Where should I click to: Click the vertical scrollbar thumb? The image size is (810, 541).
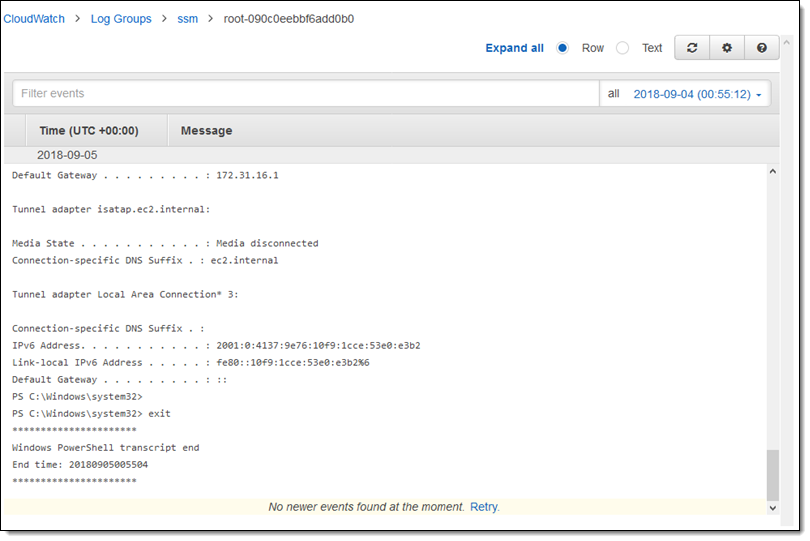(772, 475)
